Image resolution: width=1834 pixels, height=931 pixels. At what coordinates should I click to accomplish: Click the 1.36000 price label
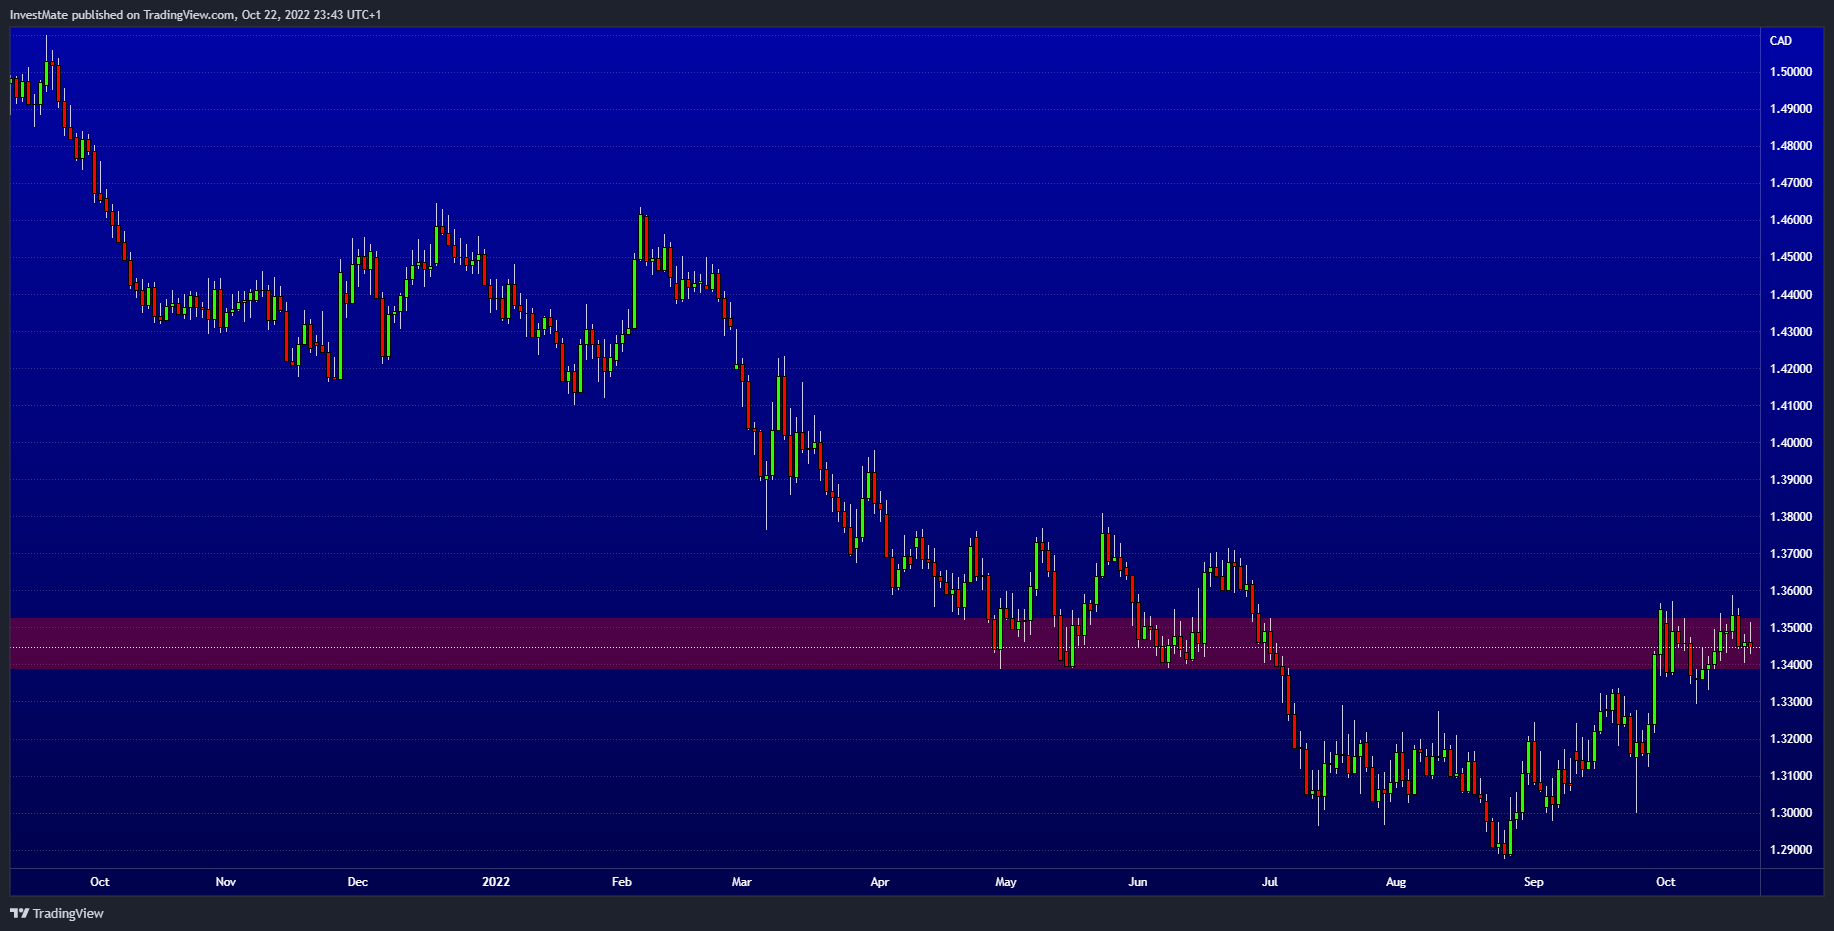click(1791, 591)
